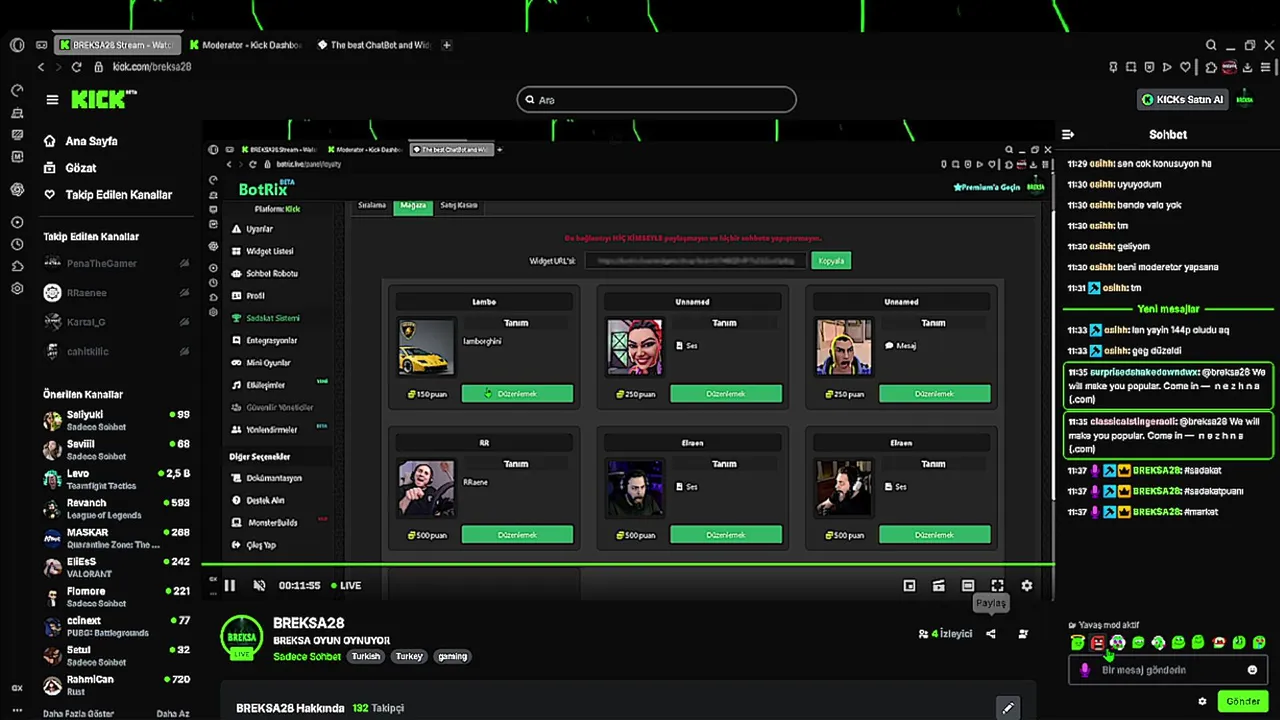Collapse the Sohbet chat panel
This screenshot has width=1280, height=720.
(x=1067, y=134)
